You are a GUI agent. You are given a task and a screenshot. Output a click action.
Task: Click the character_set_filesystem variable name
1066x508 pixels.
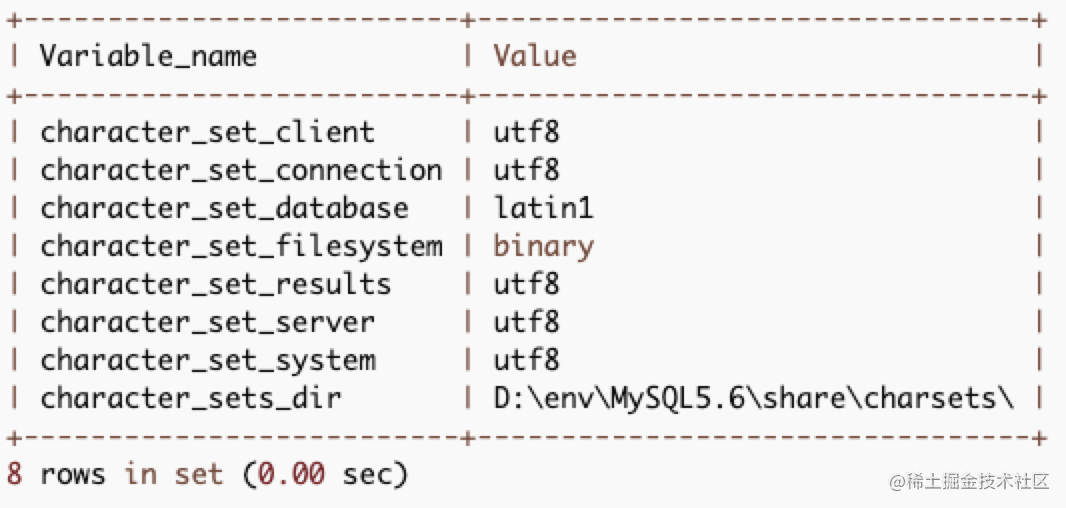point(241,246)
